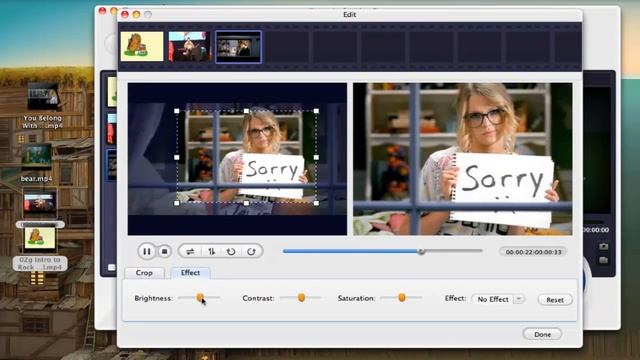Rotate video clockwise icon
Screen dimensions: 640x360
pos(251,251)
